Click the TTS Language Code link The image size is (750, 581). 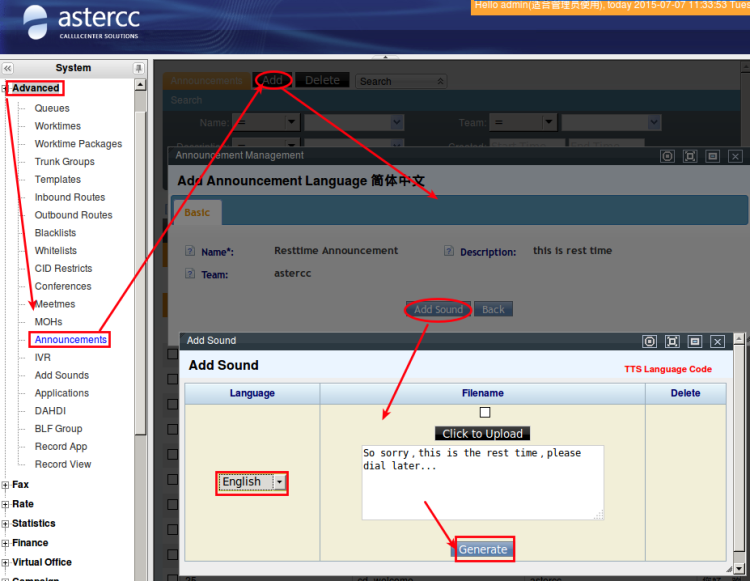(x=668, y=369)
